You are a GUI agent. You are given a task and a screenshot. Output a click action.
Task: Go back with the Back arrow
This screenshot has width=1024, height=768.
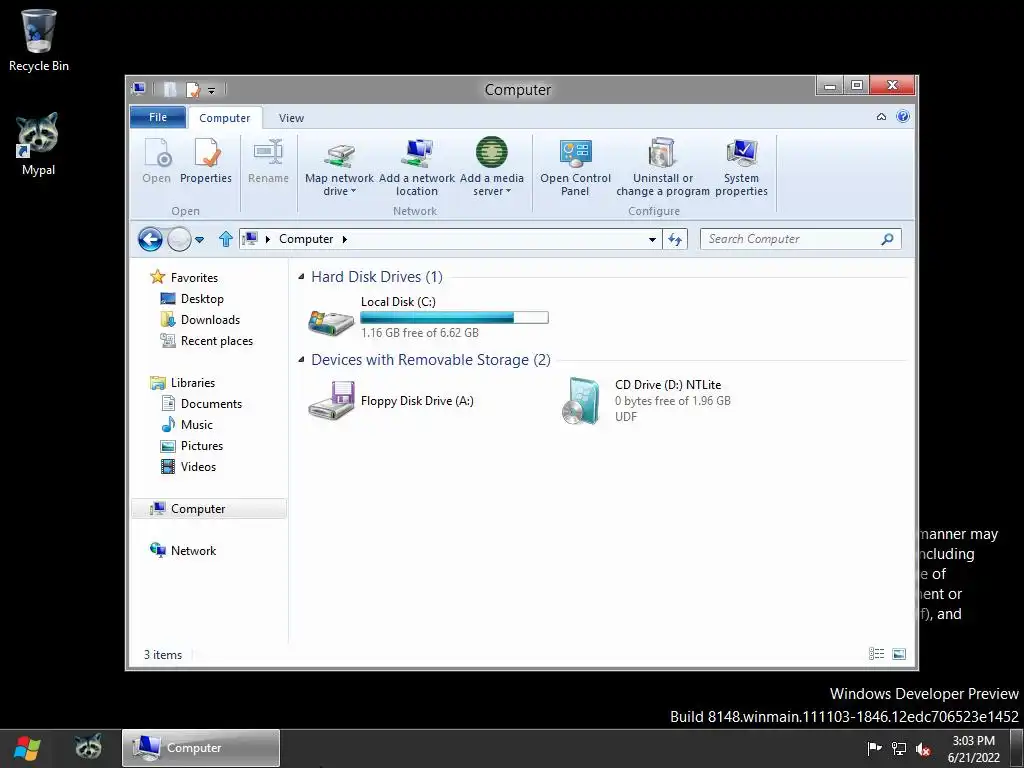[150, 239]
